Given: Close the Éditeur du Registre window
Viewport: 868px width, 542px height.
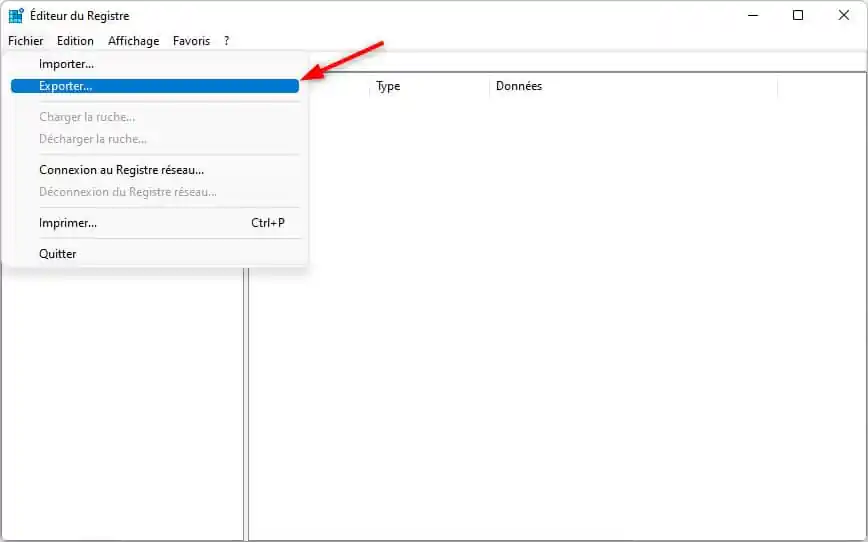Looking at the screenshot, I should point(844,16).
